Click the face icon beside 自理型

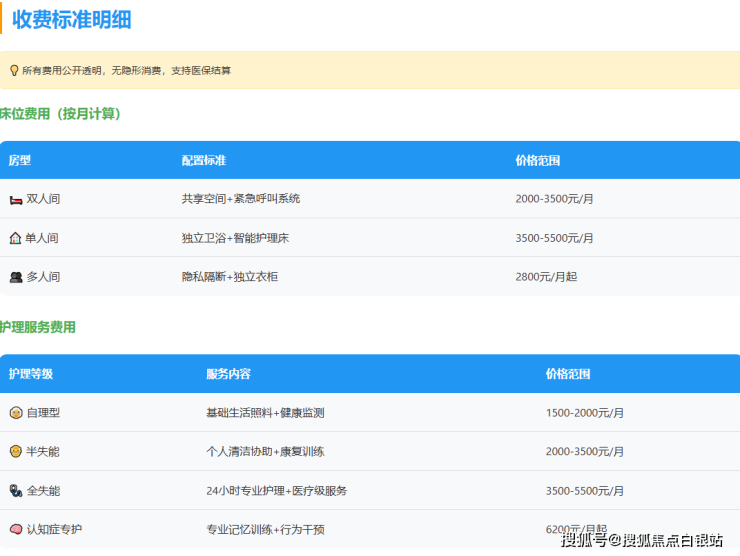click(16, 413)
